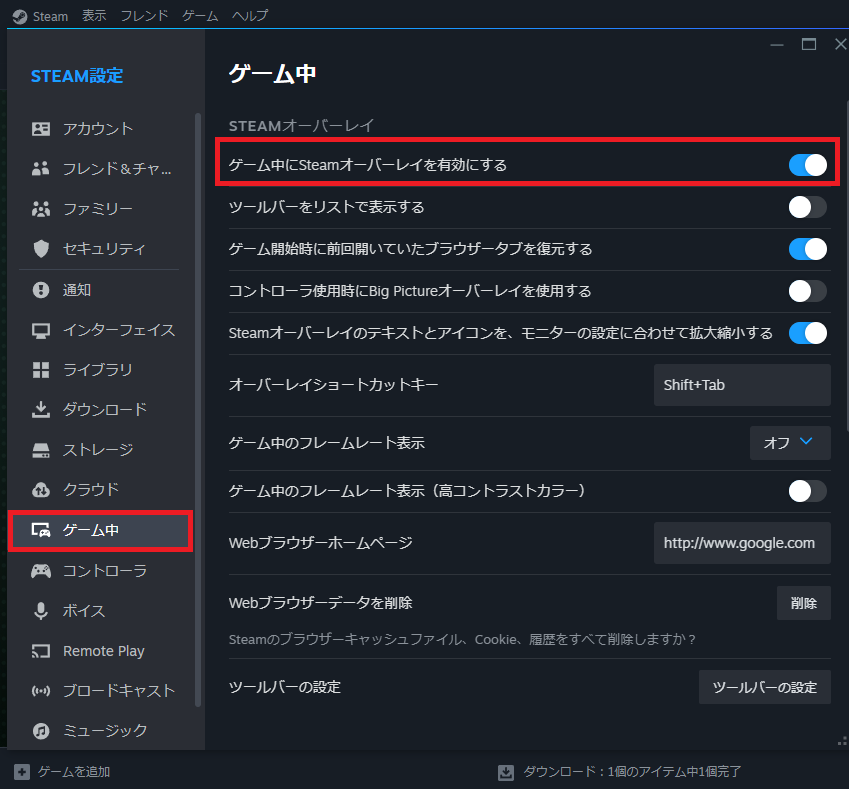Expand ゲーム中のフレームレート表示 dropdown

pos(790,442)
